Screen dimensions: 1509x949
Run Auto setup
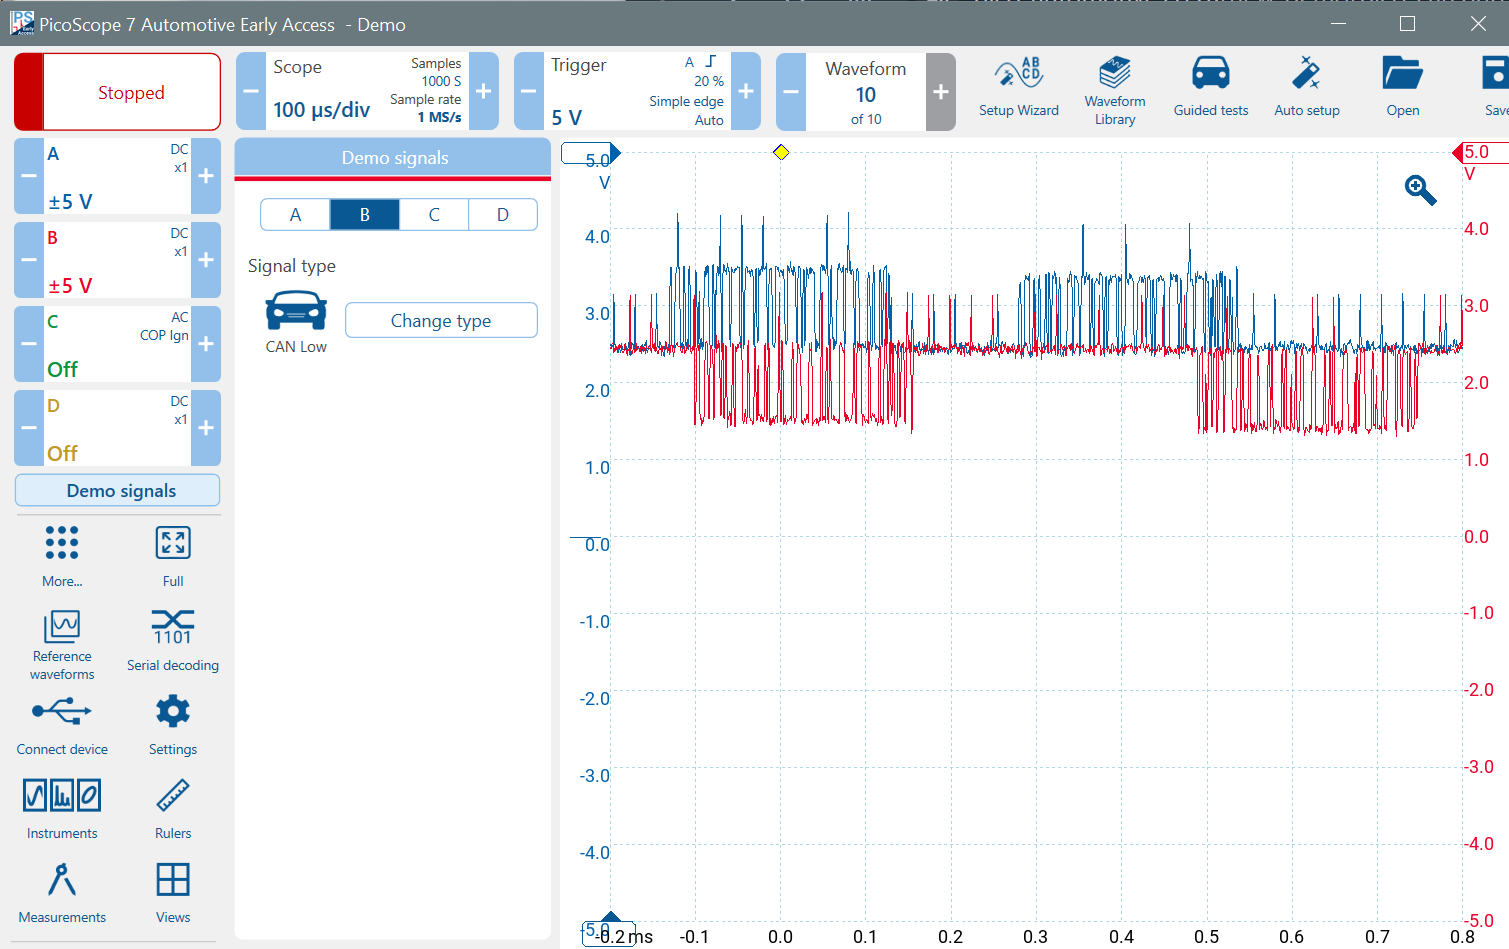[1306, 88]
